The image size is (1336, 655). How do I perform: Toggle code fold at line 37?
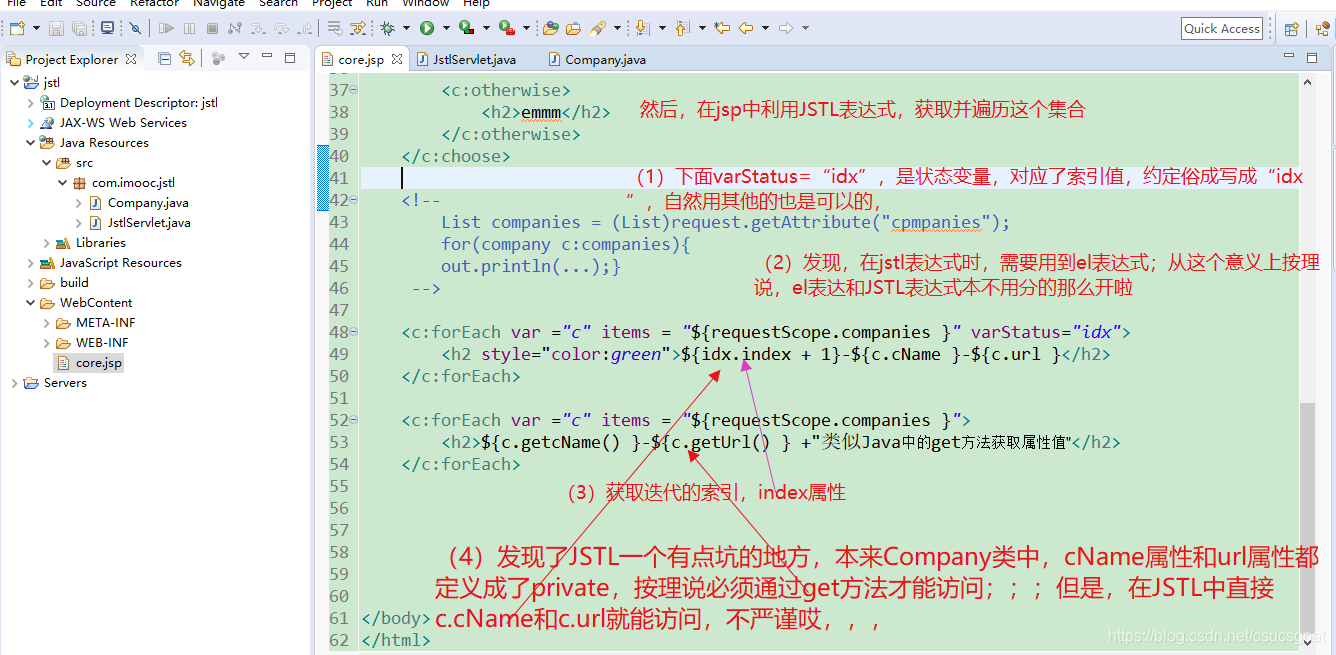point(354,90)
